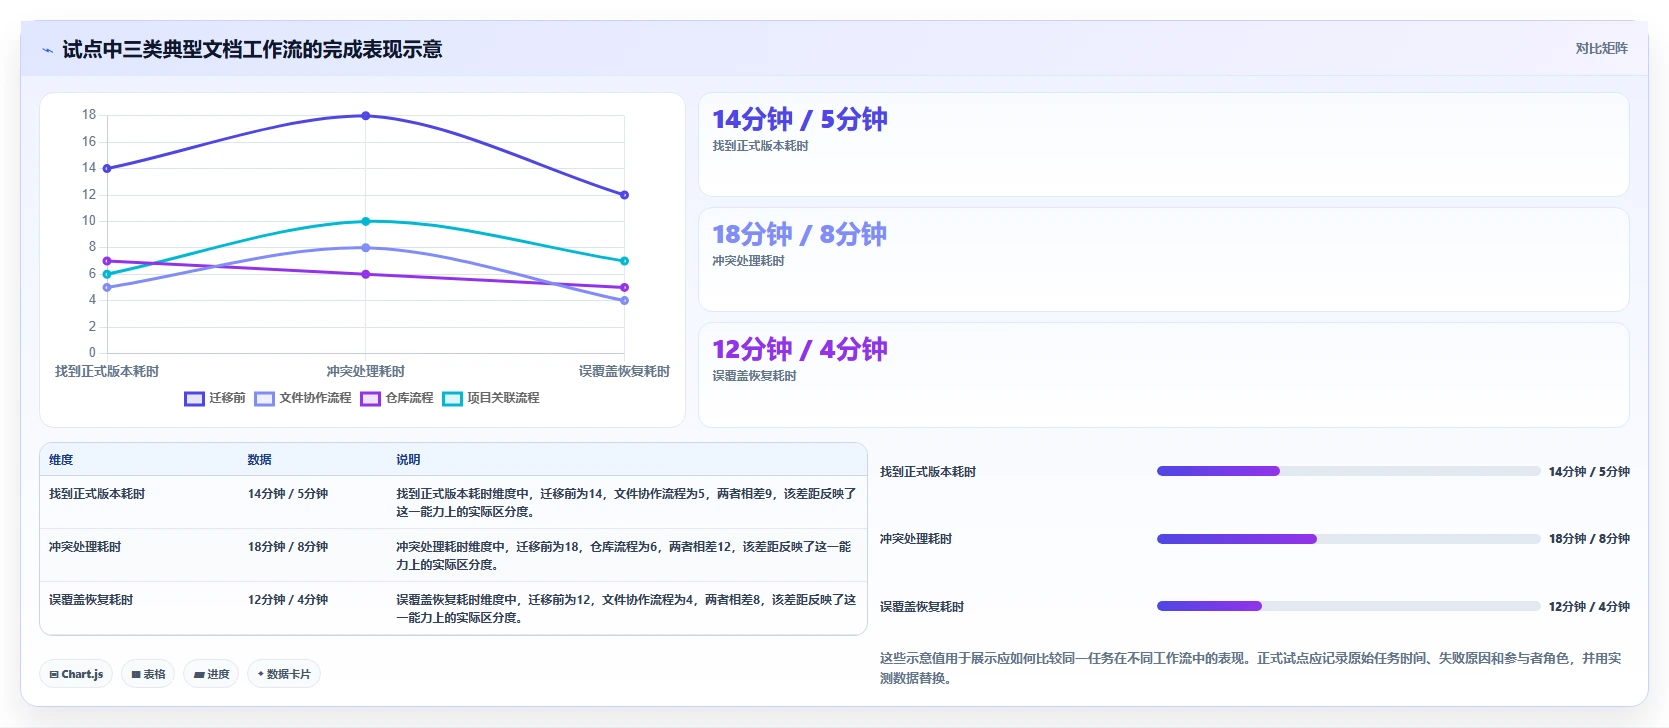Toggle the 文件协作流程 legend series

point(303,398)
